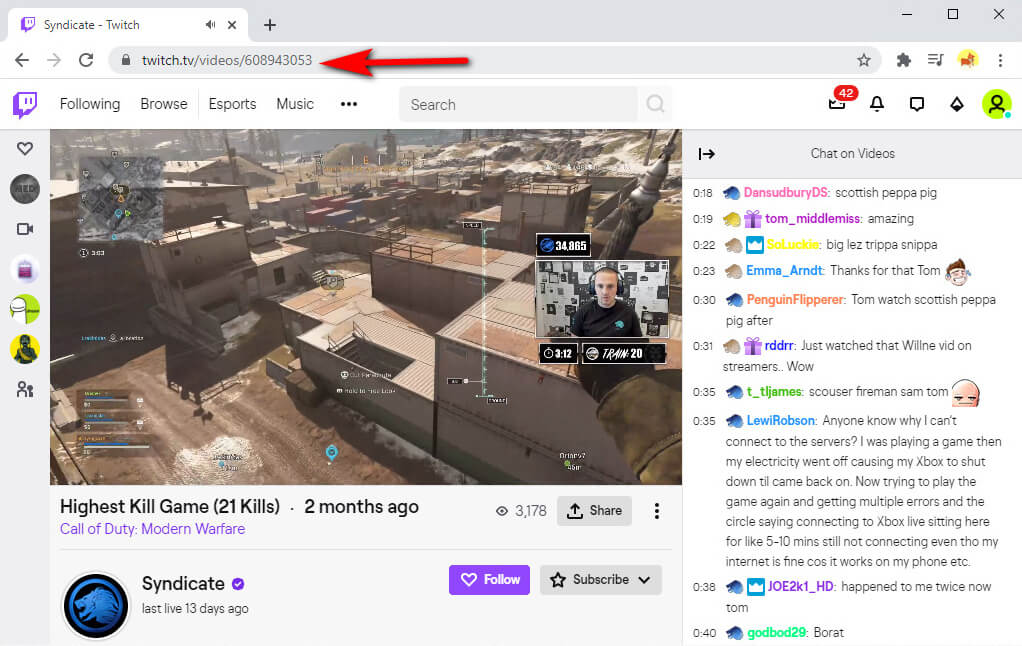This screenshot has height=646, width=1022.
Task: Open the whispers chat bubble icon
Action: [x=916, y=104]
